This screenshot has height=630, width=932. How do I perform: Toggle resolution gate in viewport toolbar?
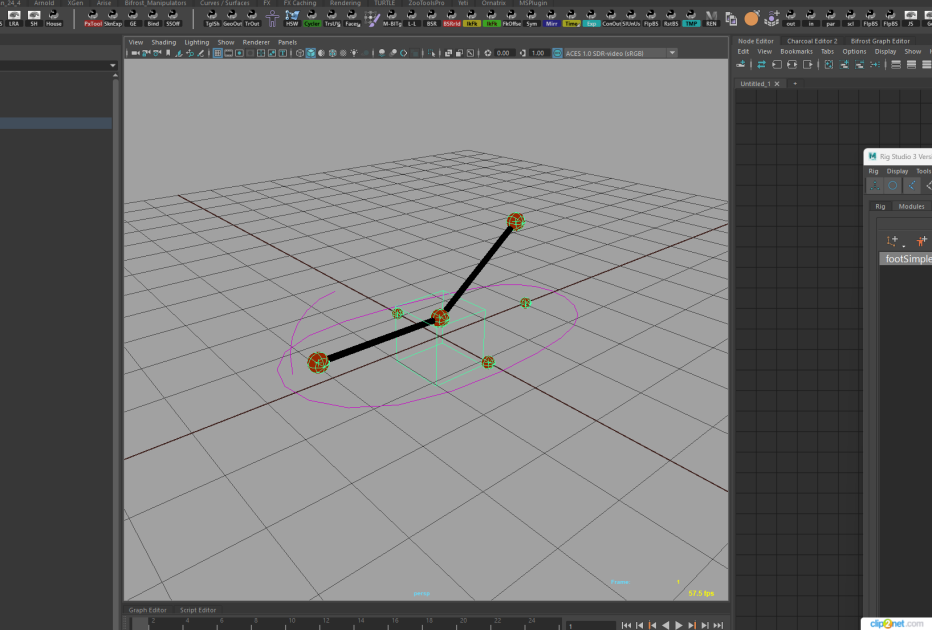point(240,53)
